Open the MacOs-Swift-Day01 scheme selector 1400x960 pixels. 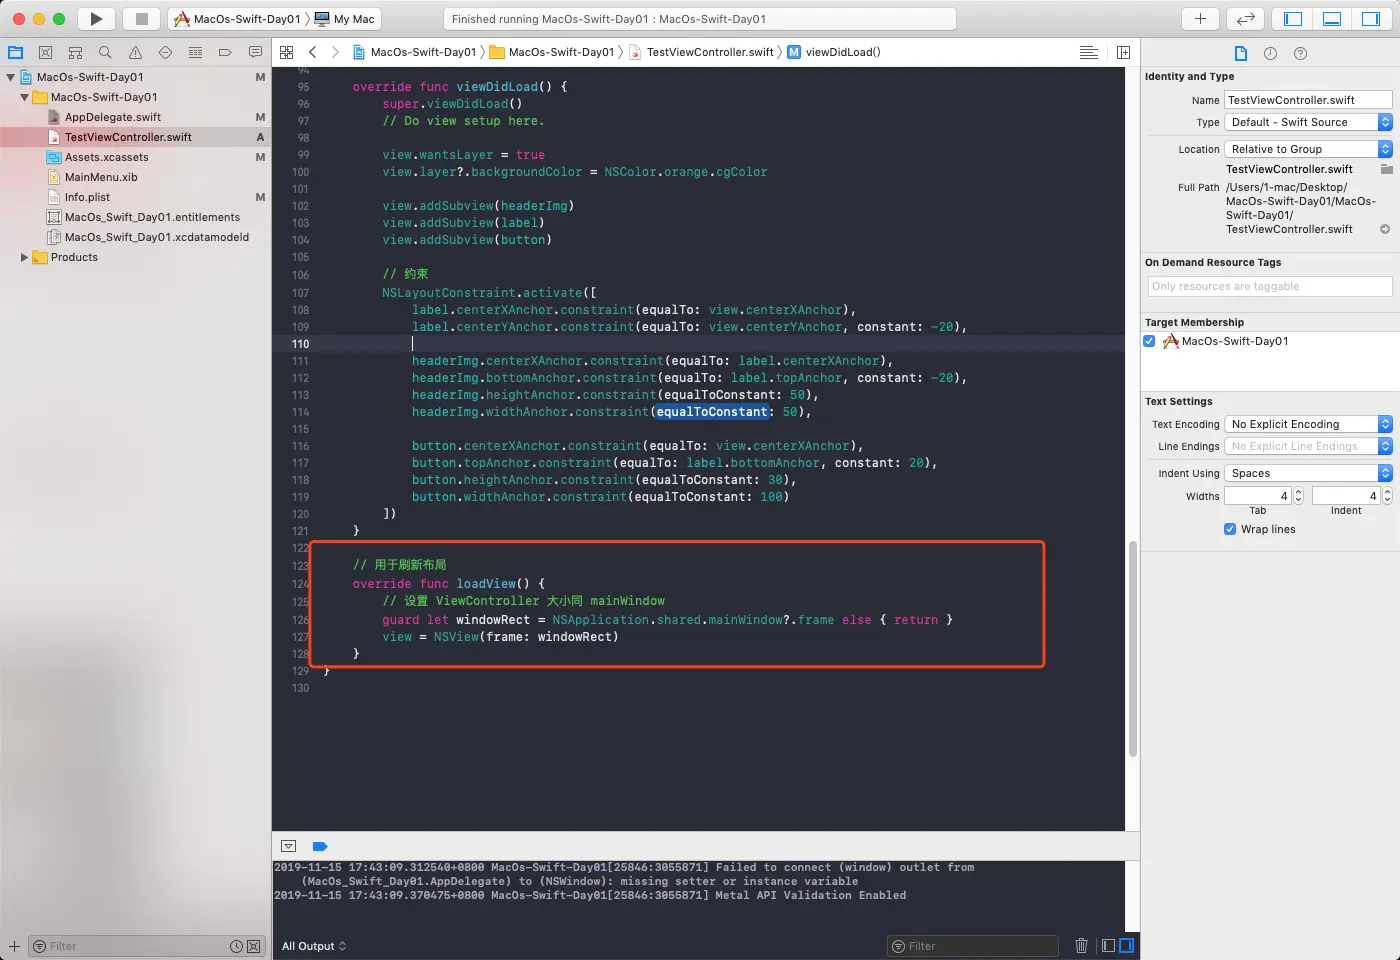tap(237, 19)
